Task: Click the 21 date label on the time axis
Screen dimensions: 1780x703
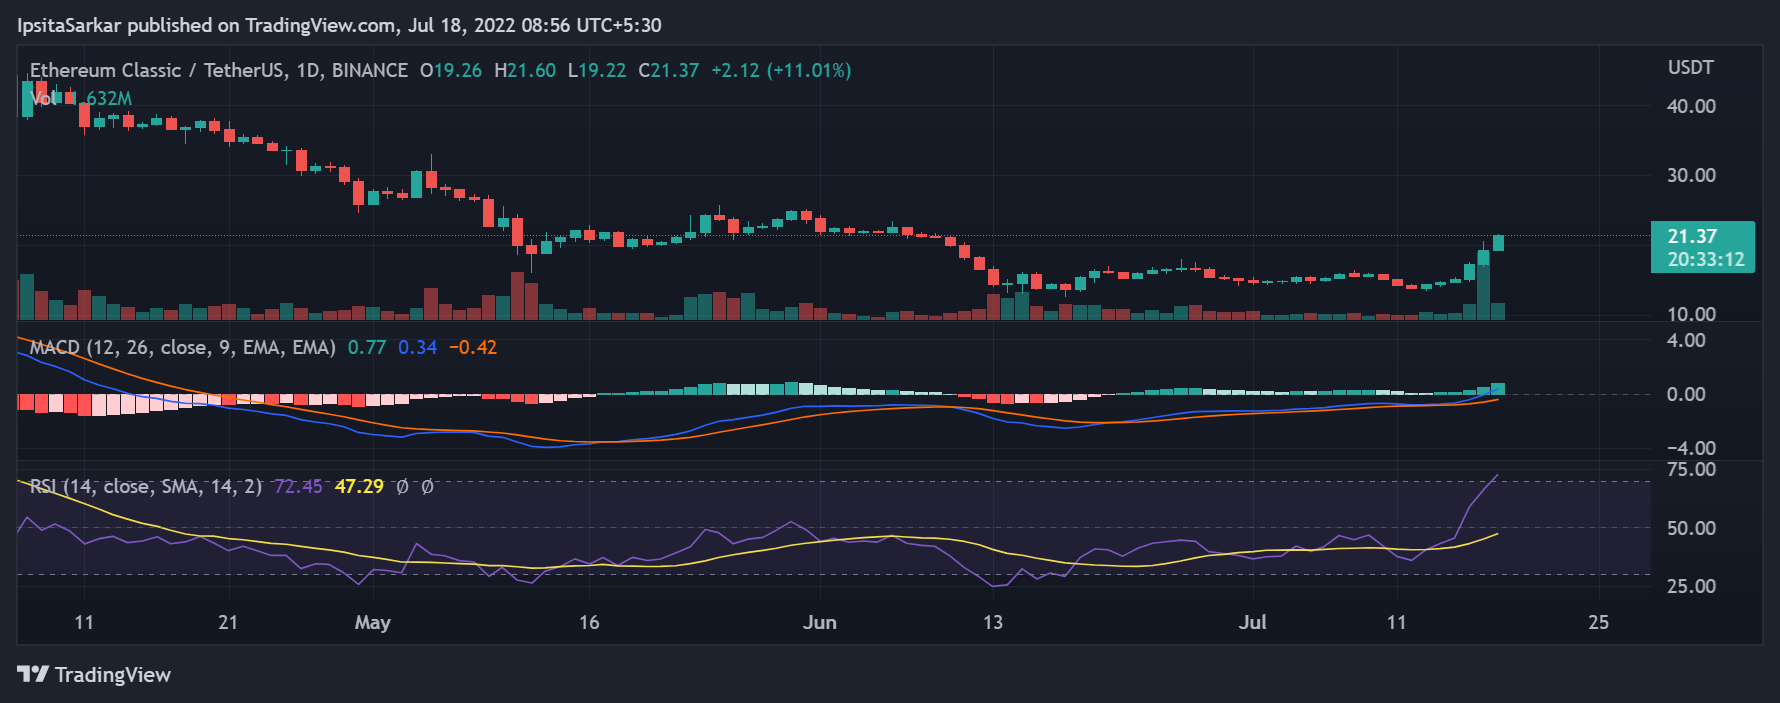Action: (x=228, y=622)
